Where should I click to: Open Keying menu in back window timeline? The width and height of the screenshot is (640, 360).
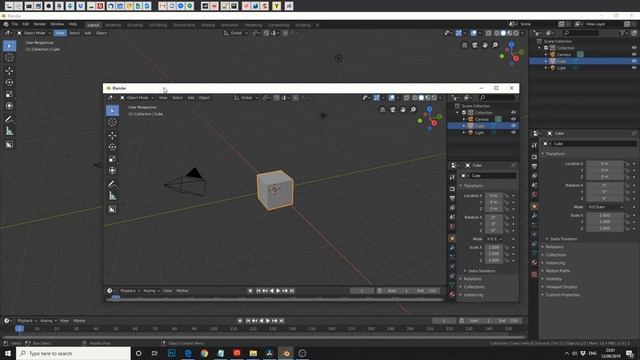pyautogui.click(x=48, y=321)
